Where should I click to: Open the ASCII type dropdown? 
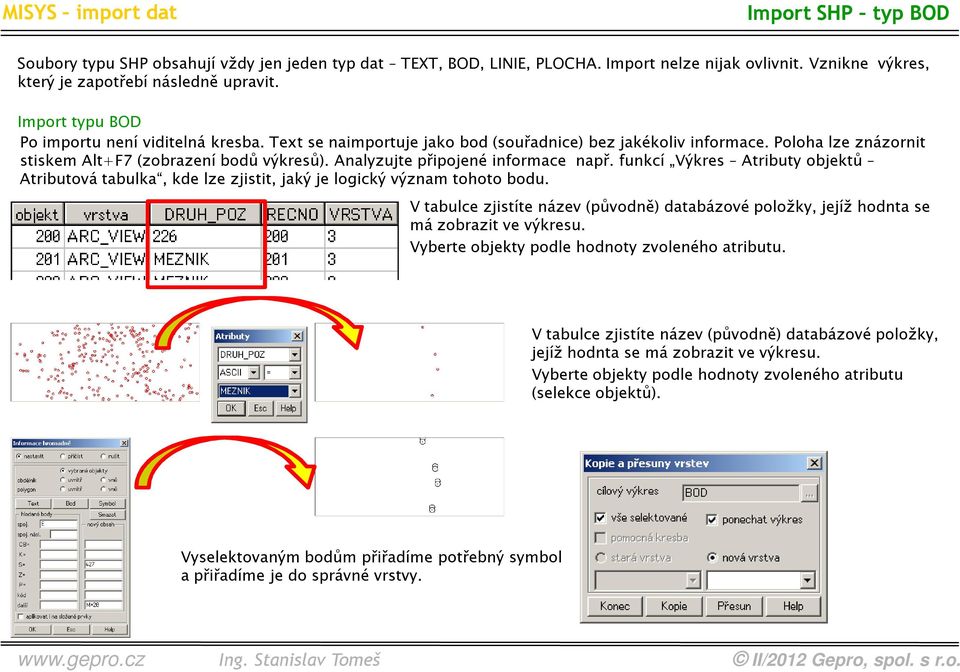[253, 372]
